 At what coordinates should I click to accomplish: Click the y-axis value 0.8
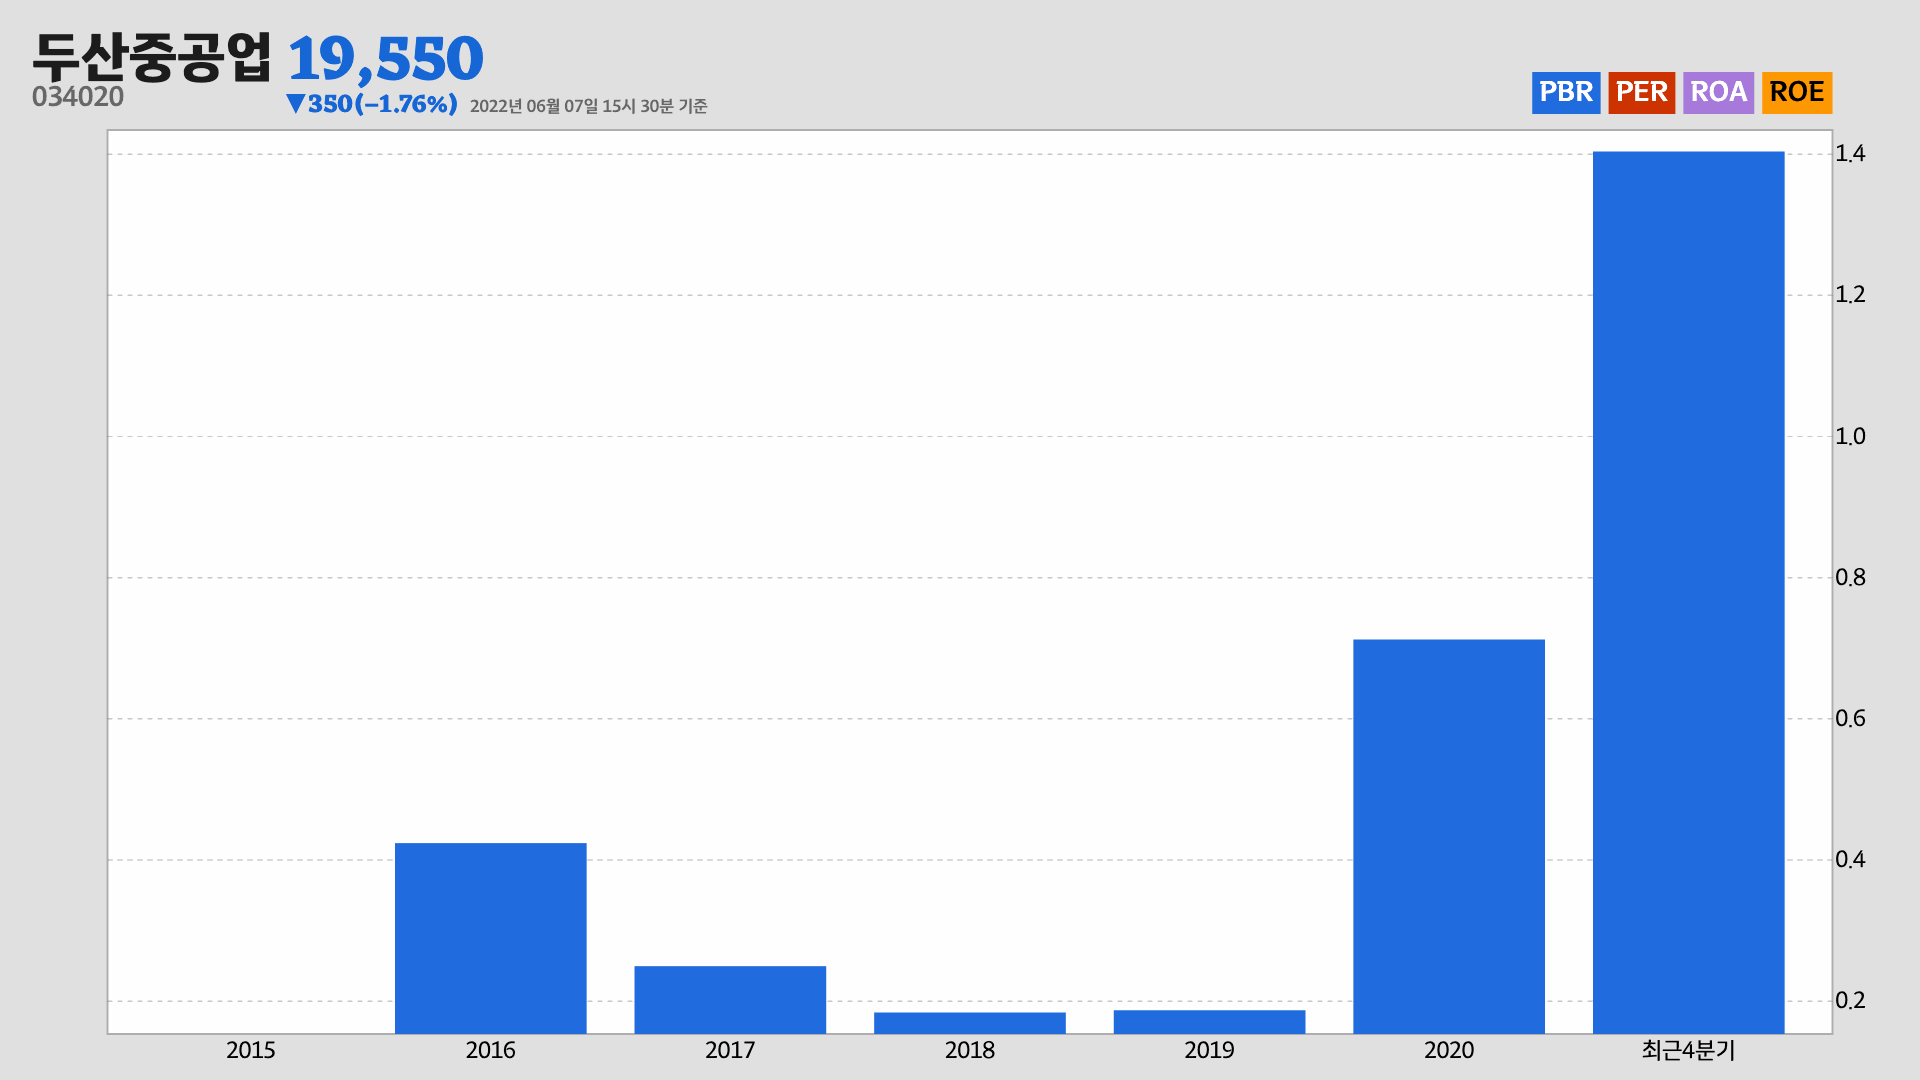1850,577
